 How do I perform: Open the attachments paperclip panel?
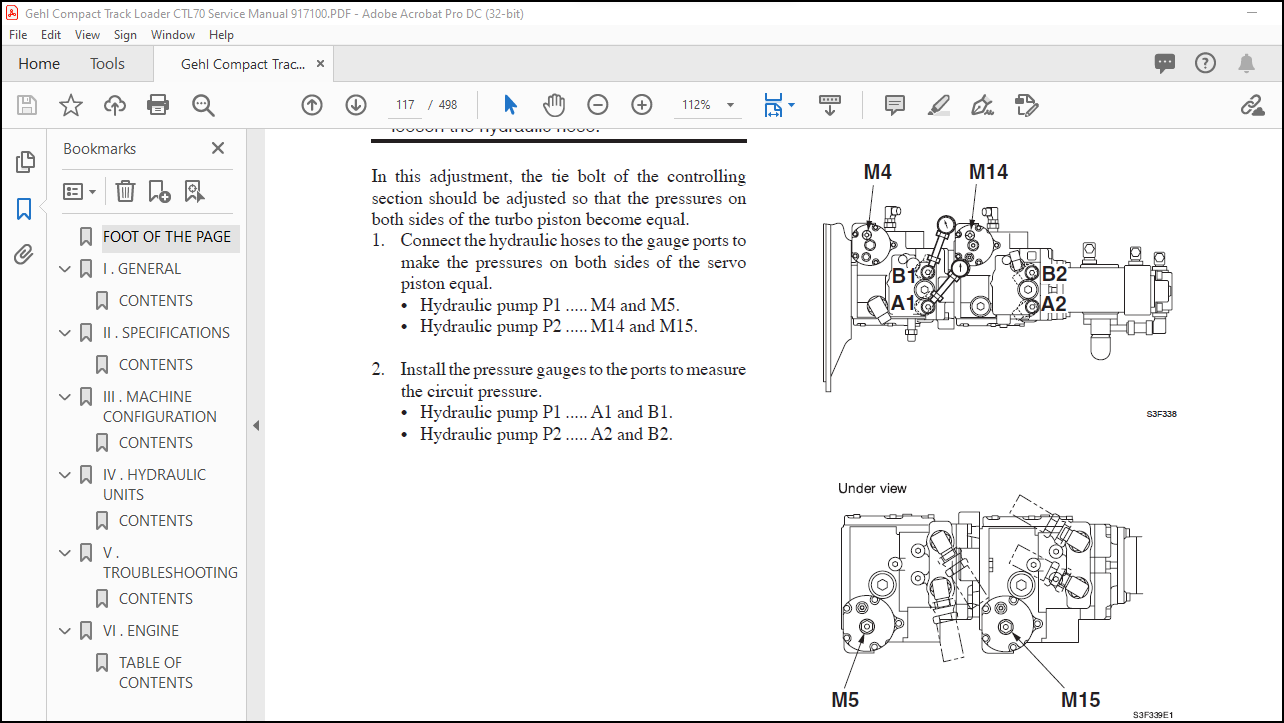click(25, 255)
